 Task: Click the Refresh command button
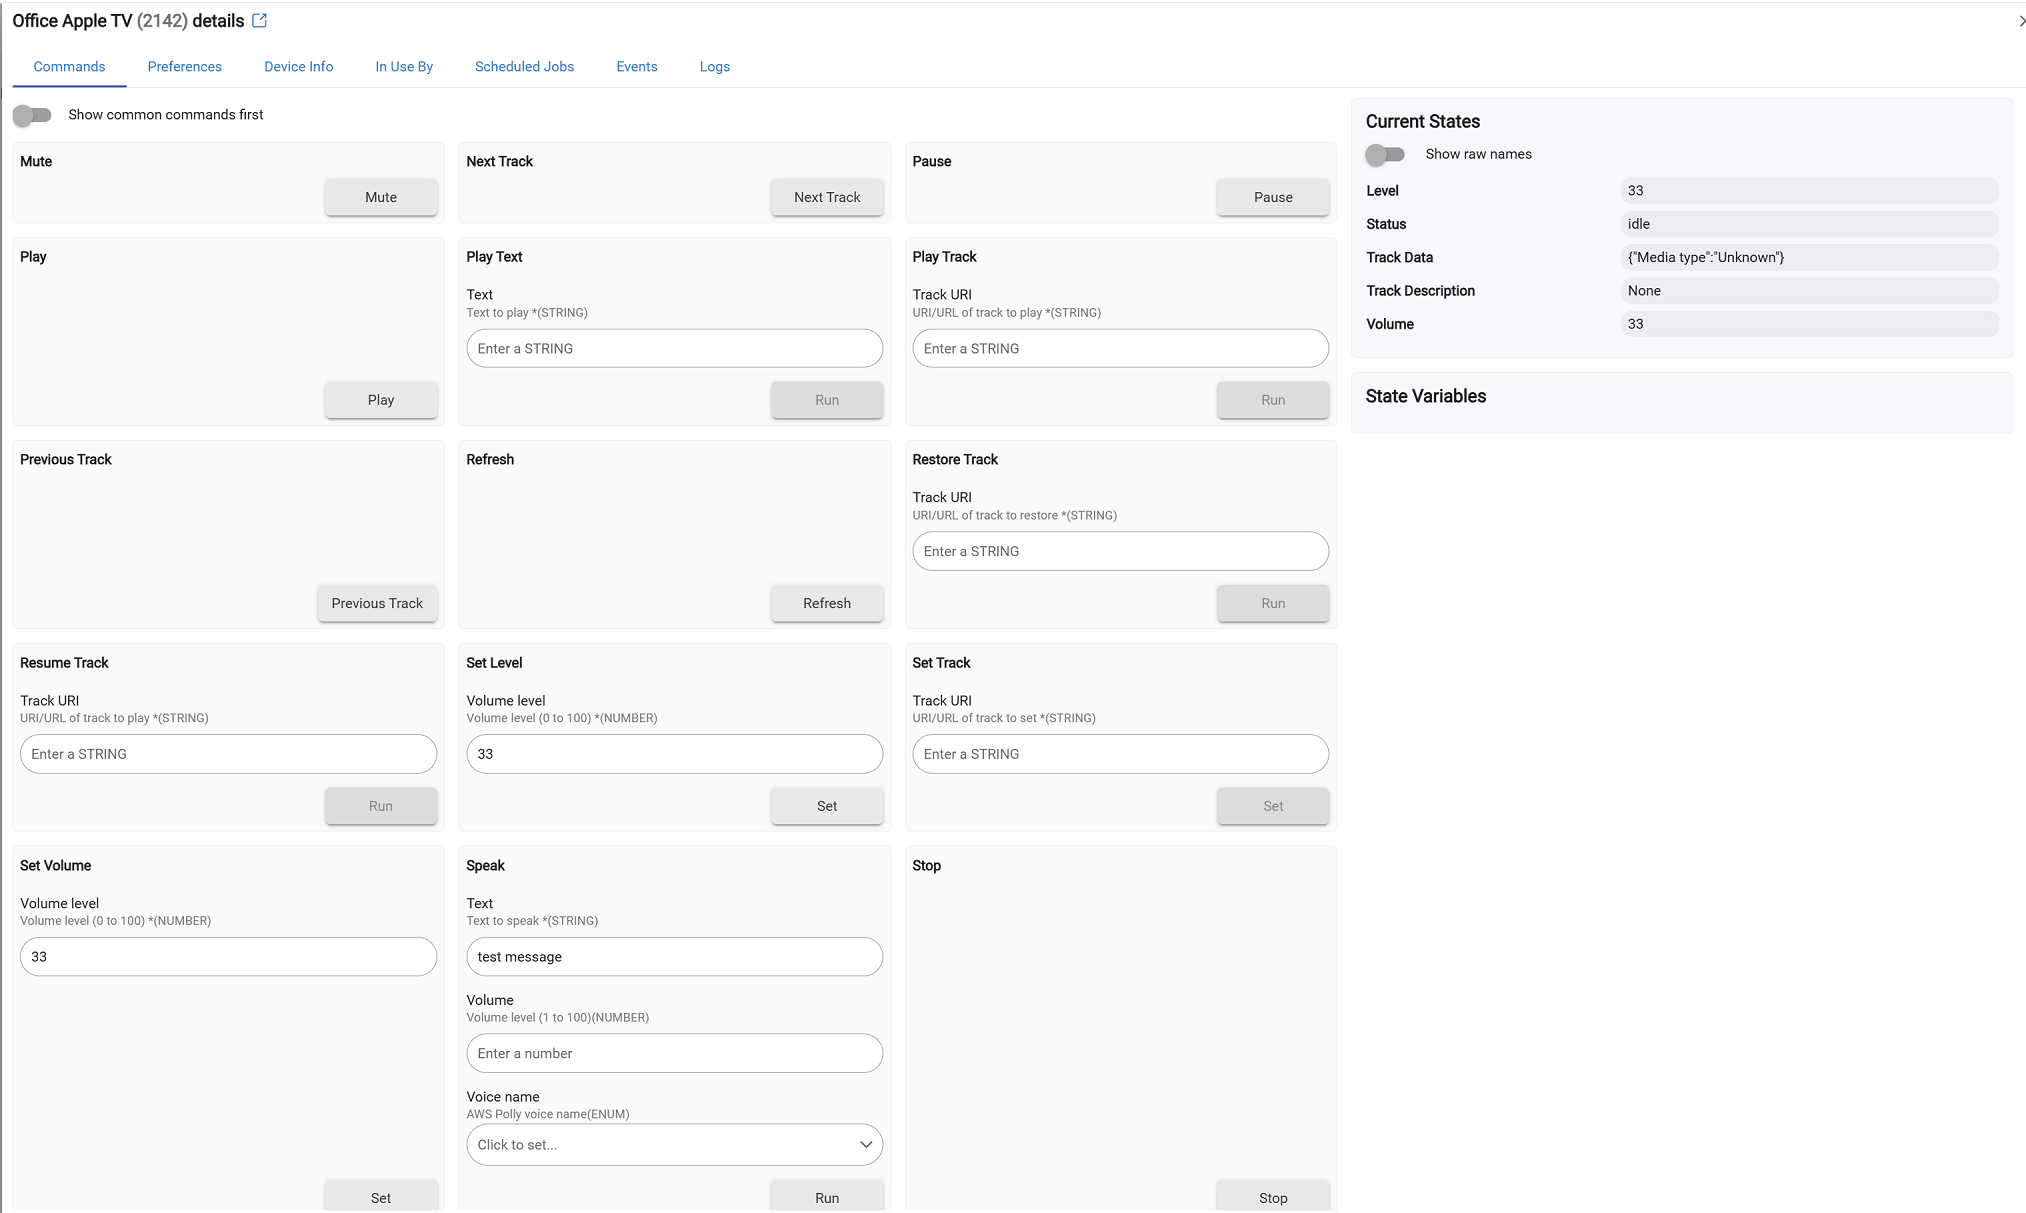point(826,603)
